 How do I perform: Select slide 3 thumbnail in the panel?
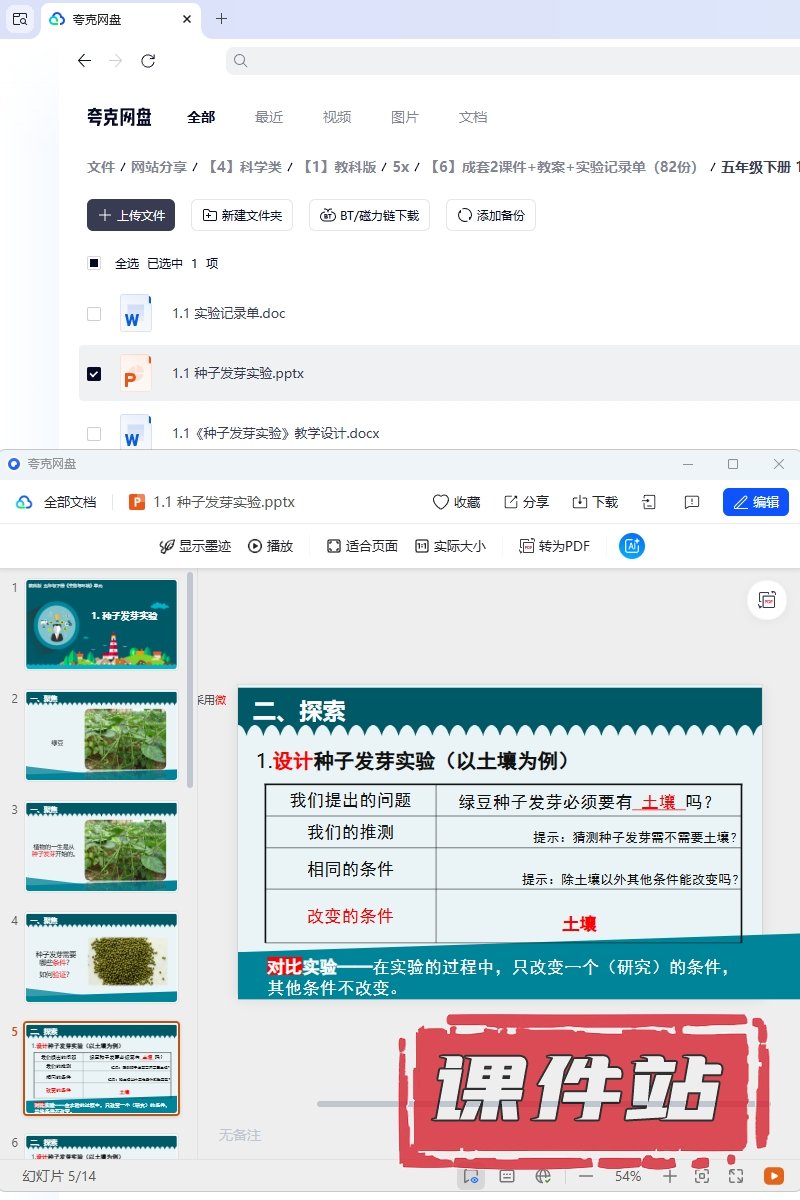[101, 846]
